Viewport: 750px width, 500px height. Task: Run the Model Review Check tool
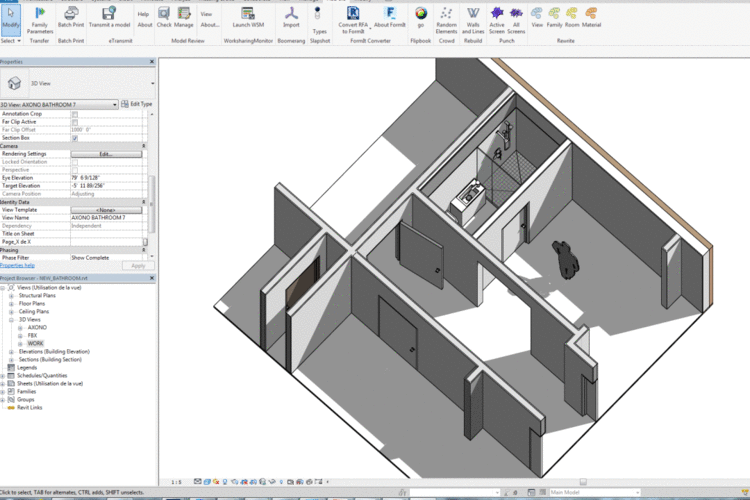(x=164, y=17)
